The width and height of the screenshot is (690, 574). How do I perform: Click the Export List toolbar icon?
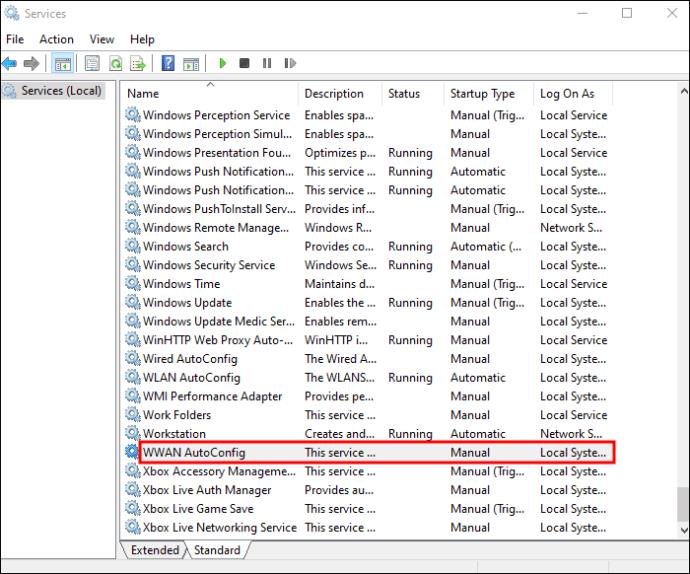pyautogui.click(x=138, y=64)
